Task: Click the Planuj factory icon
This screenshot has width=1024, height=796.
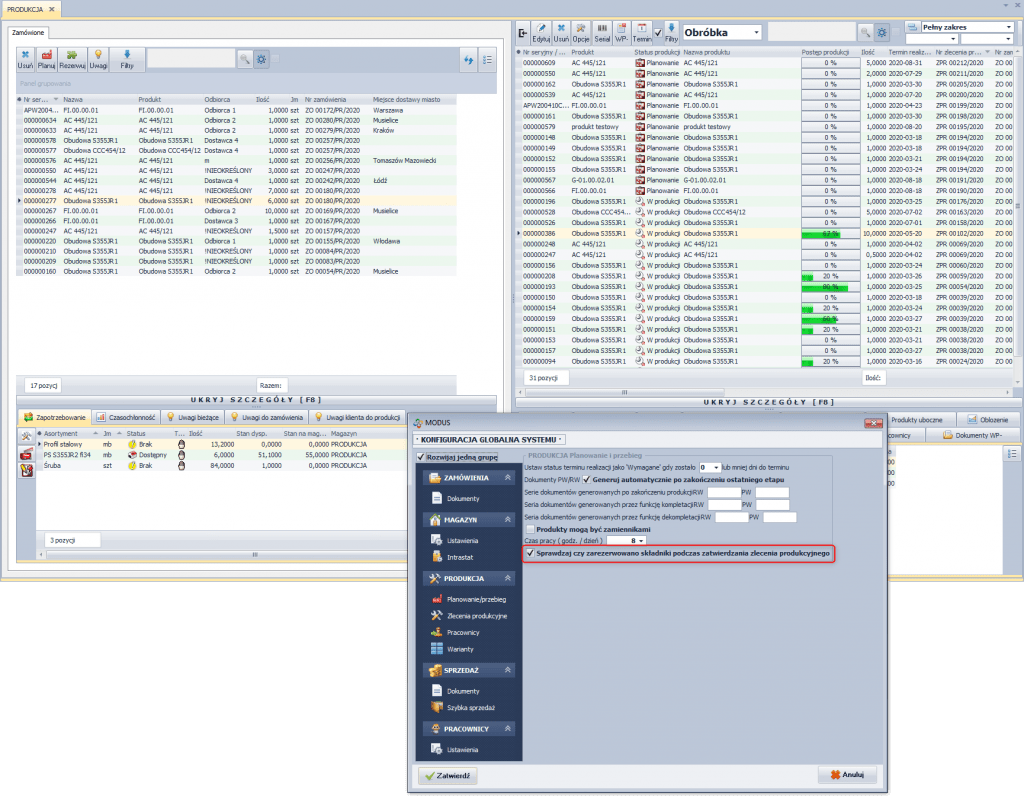Action: click(46, 59)
